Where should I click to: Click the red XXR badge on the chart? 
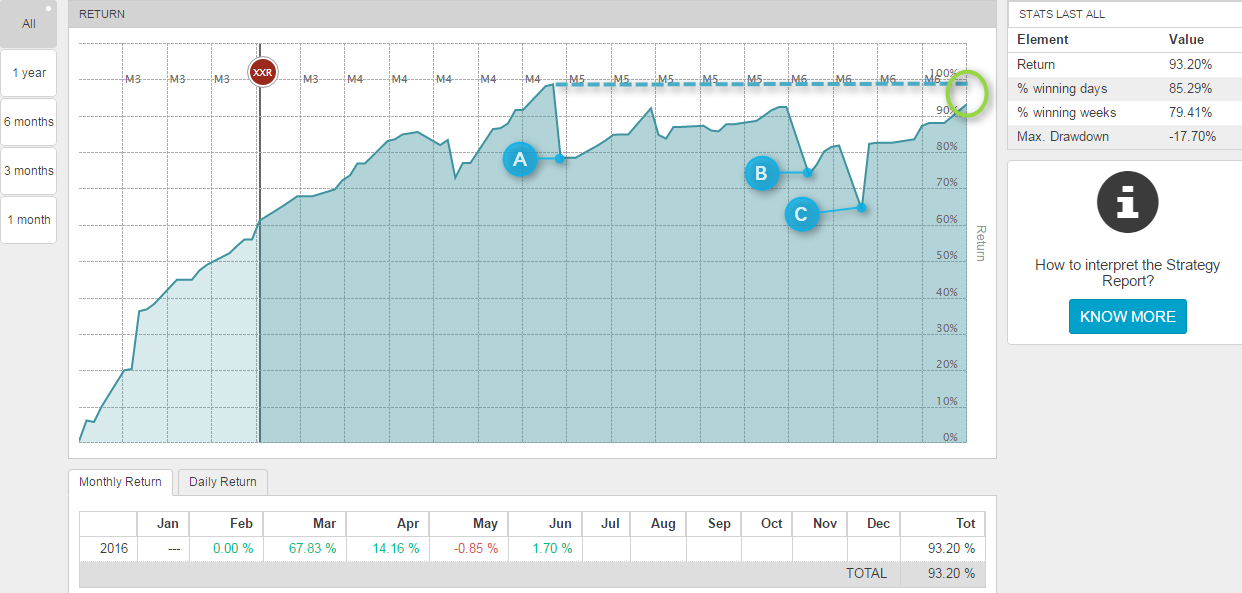pyautogui.click(x=263, y=72)
